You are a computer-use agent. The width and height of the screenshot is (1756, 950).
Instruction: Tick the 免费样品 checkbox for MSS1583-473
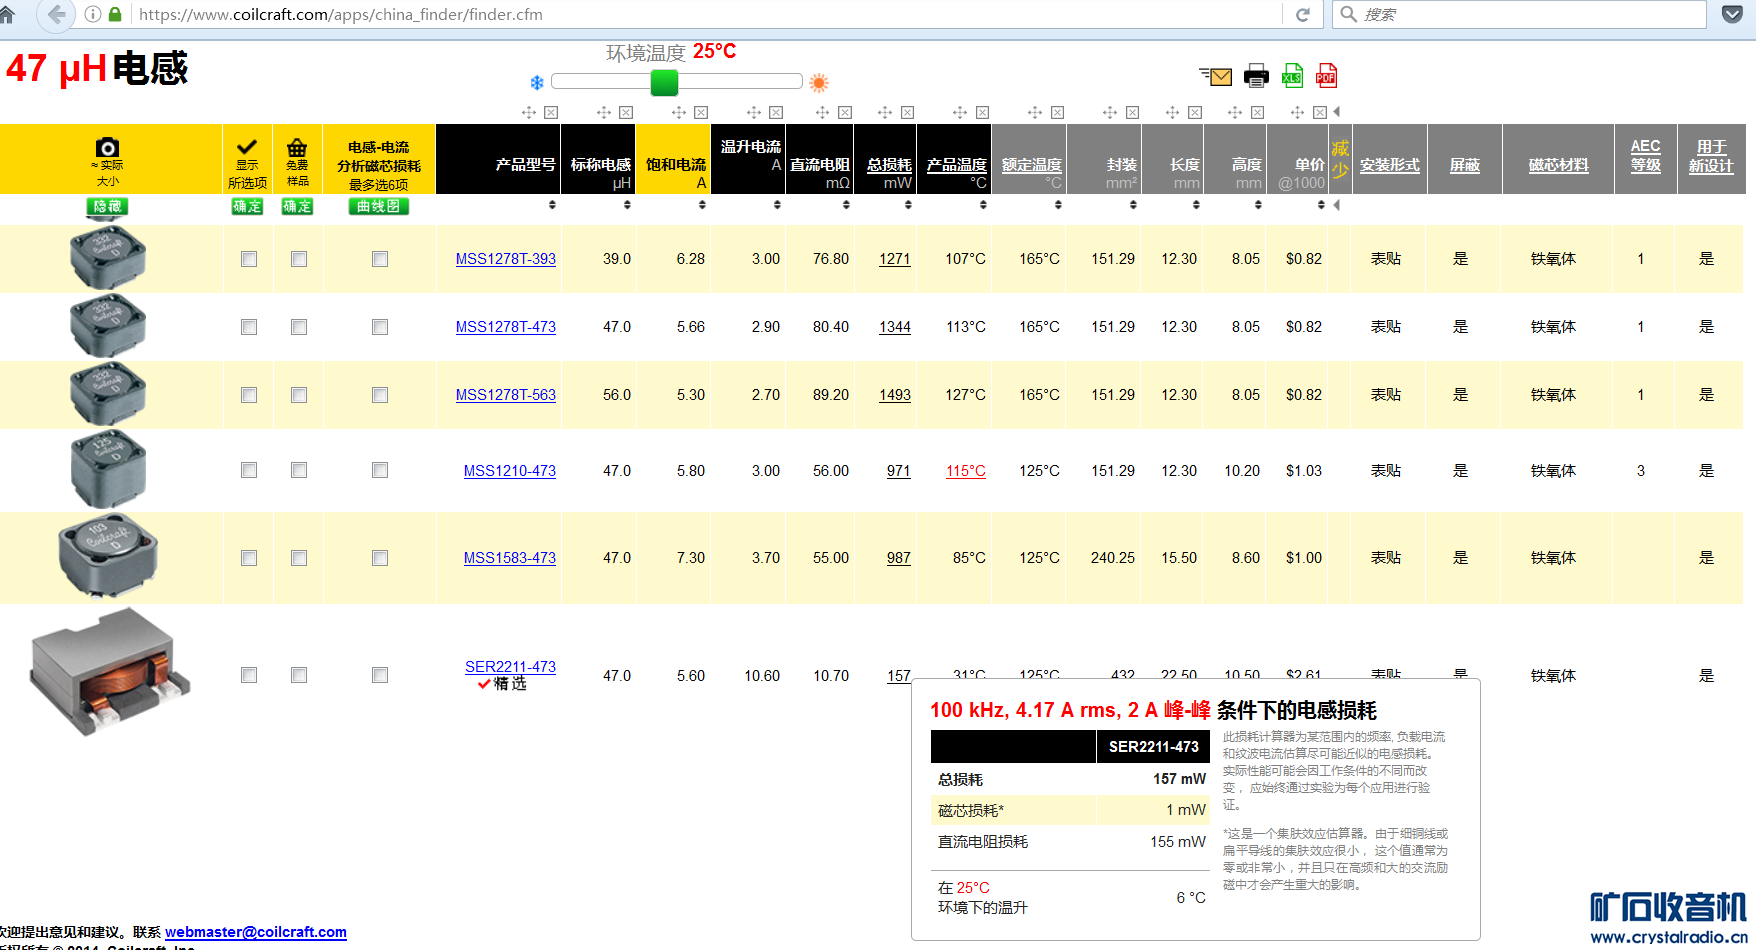point(299,558)
